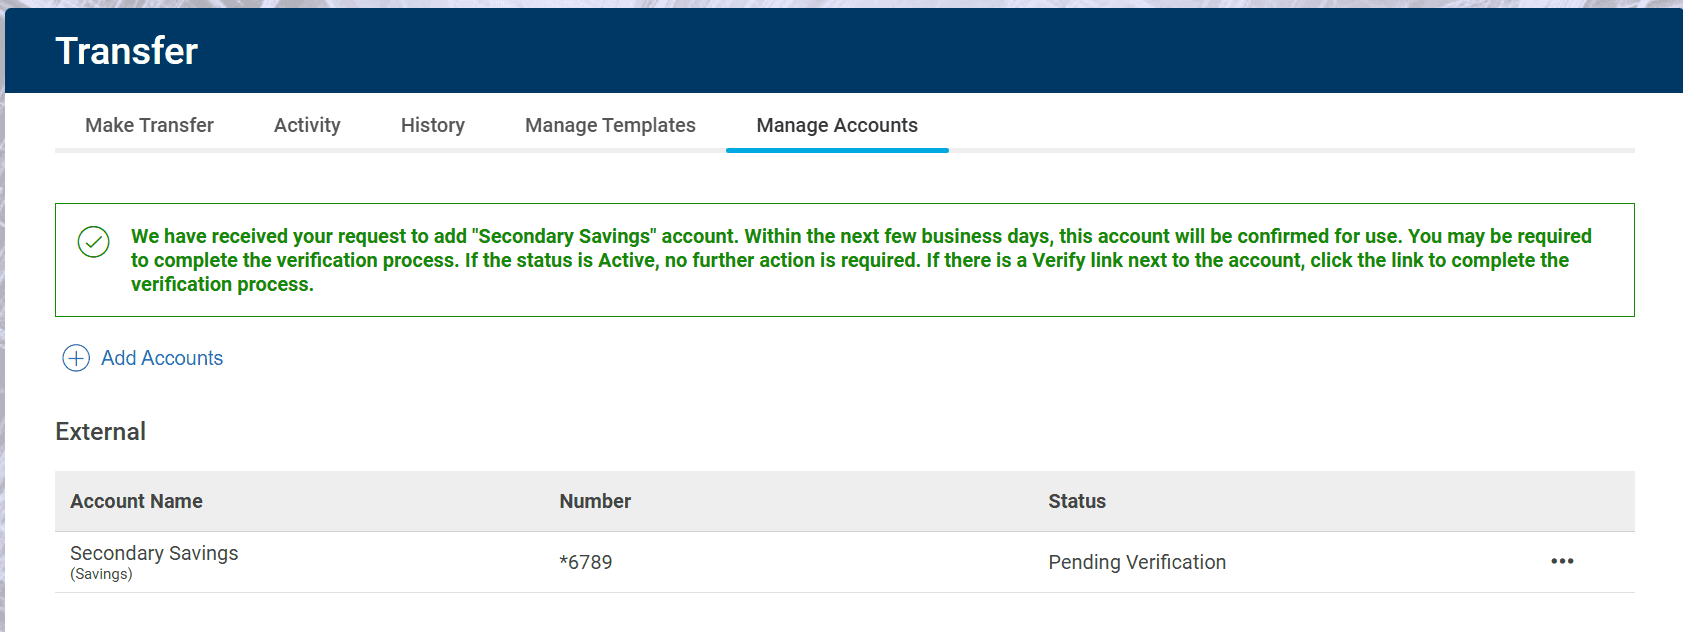Click the green checkmark success icon
Image resolution: width=1683 pixels, height=632 pixels.
[94, 241]
